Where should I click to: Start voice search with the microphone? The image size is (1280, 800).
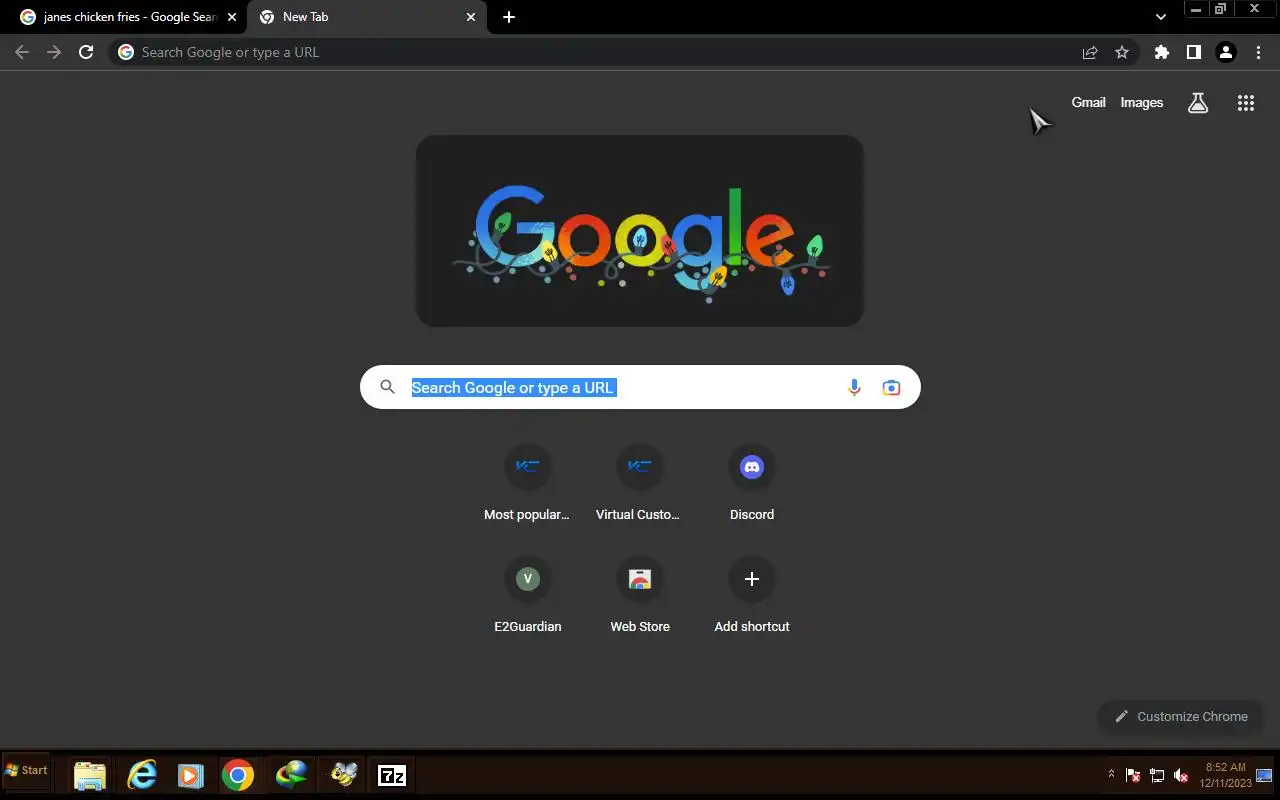click(x=854, y=387)
